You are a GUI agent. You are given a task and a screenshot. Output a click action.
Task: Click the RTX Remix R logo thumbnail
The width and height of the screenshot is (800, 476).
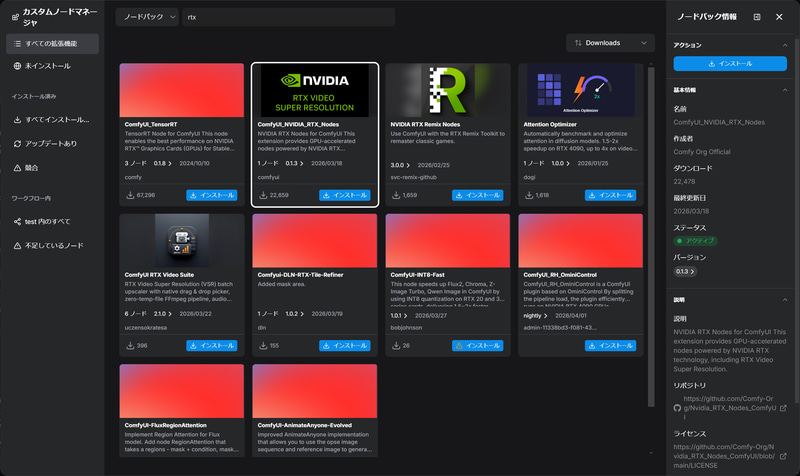click(x=447, y=90)
